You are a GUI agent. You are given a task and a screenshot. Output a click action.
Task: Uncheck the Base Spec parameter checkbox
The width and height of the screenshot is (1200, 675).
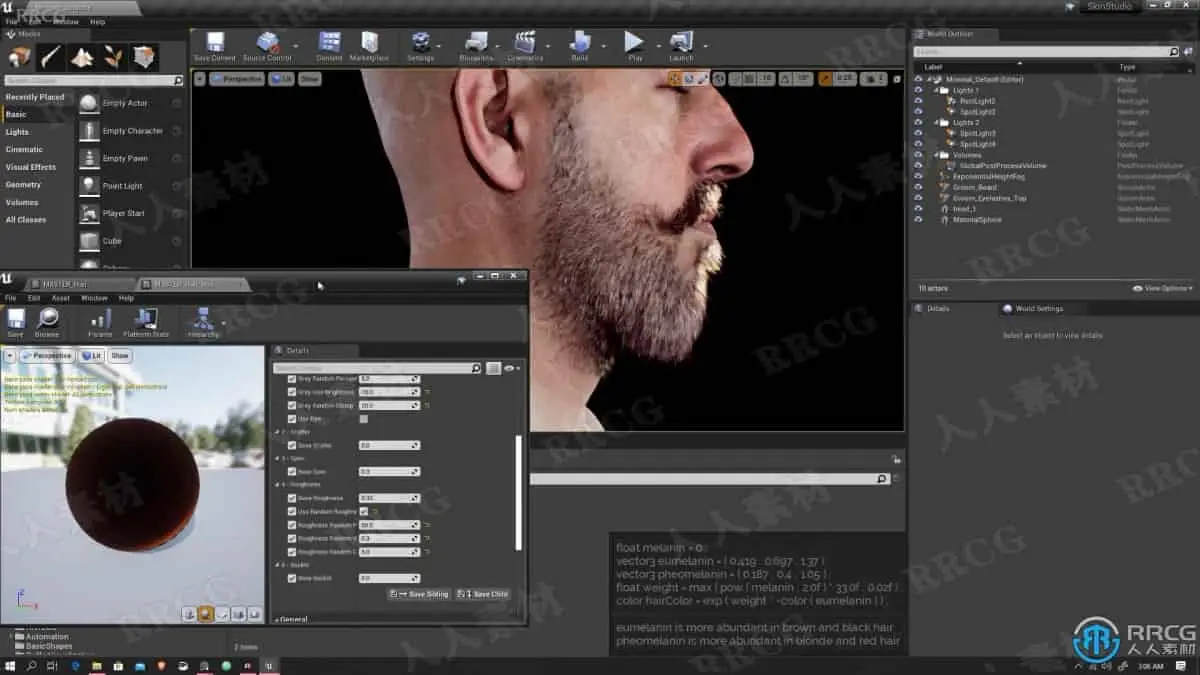click(x=292, y=471)
